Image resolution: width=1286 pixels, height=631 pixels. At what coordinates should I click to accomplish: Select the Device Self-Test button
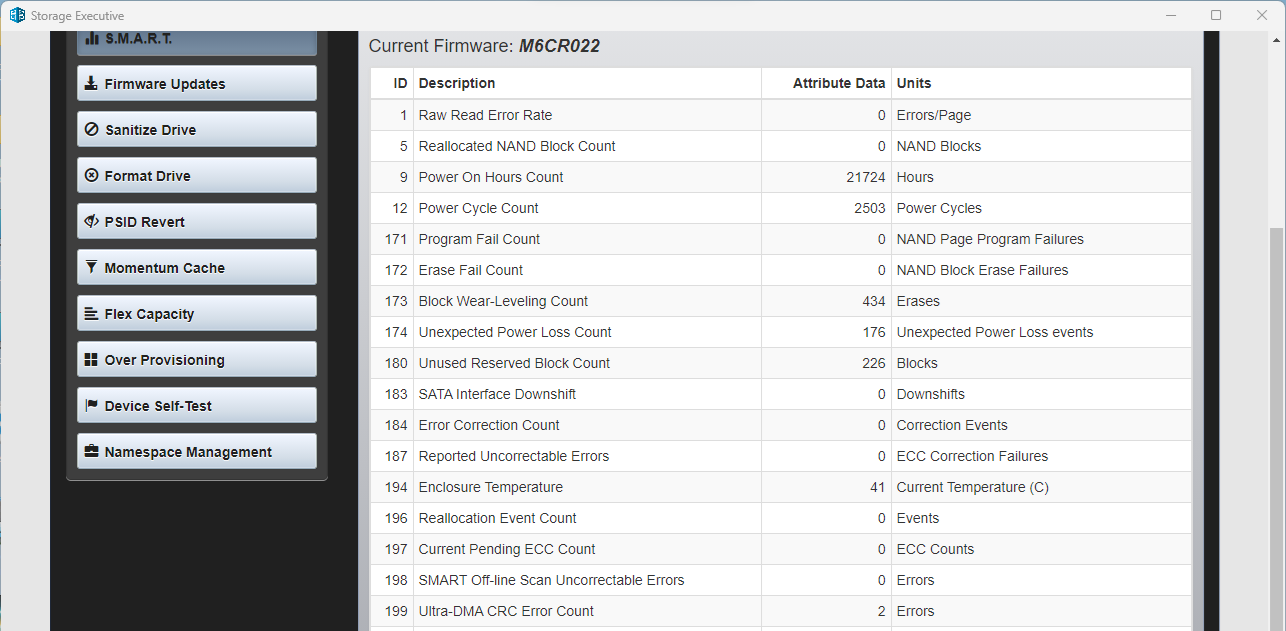[197, 406]
